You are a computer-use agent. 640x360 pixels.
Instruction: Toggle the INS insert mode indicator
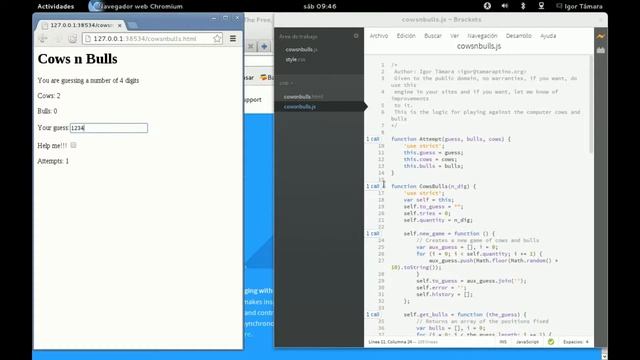(503, 342)
